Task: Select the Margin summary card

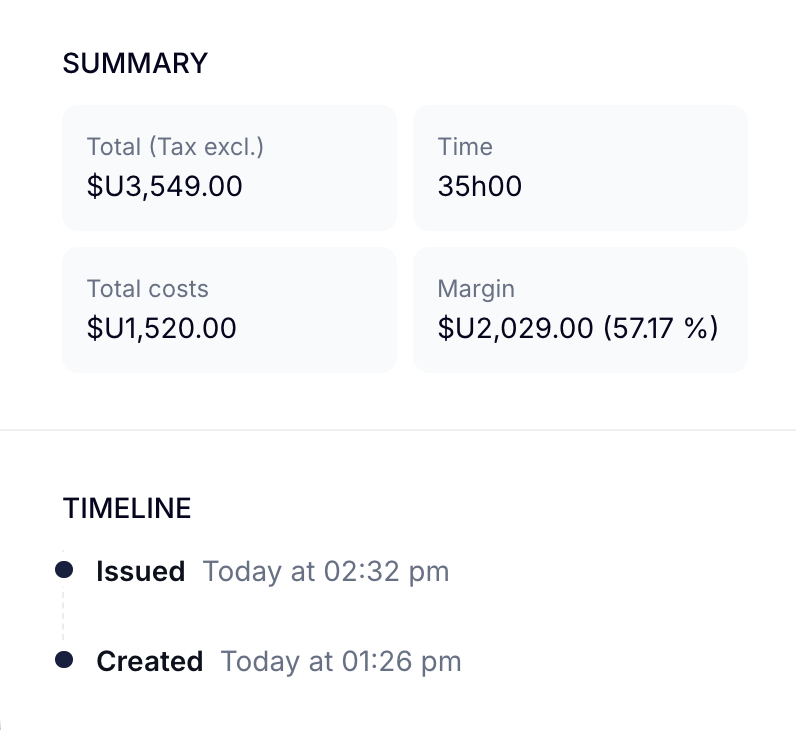Action: point(580,310)
